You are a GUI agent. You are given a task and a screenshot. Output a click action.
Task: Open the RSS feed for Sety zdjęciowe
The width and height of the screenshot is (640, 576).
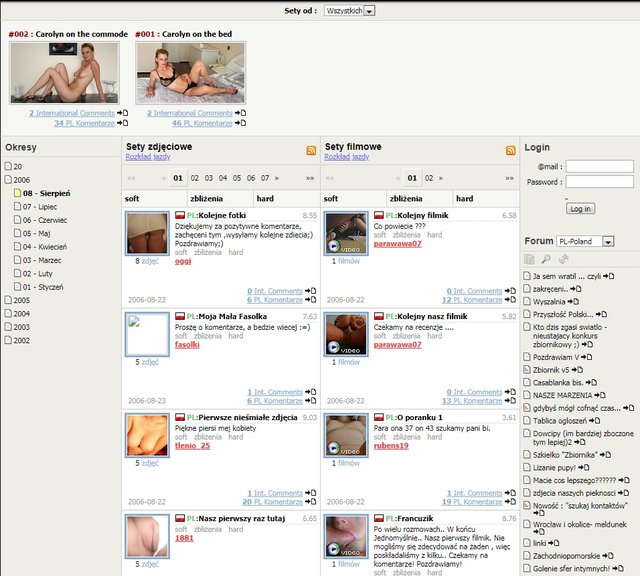[311, 151]
